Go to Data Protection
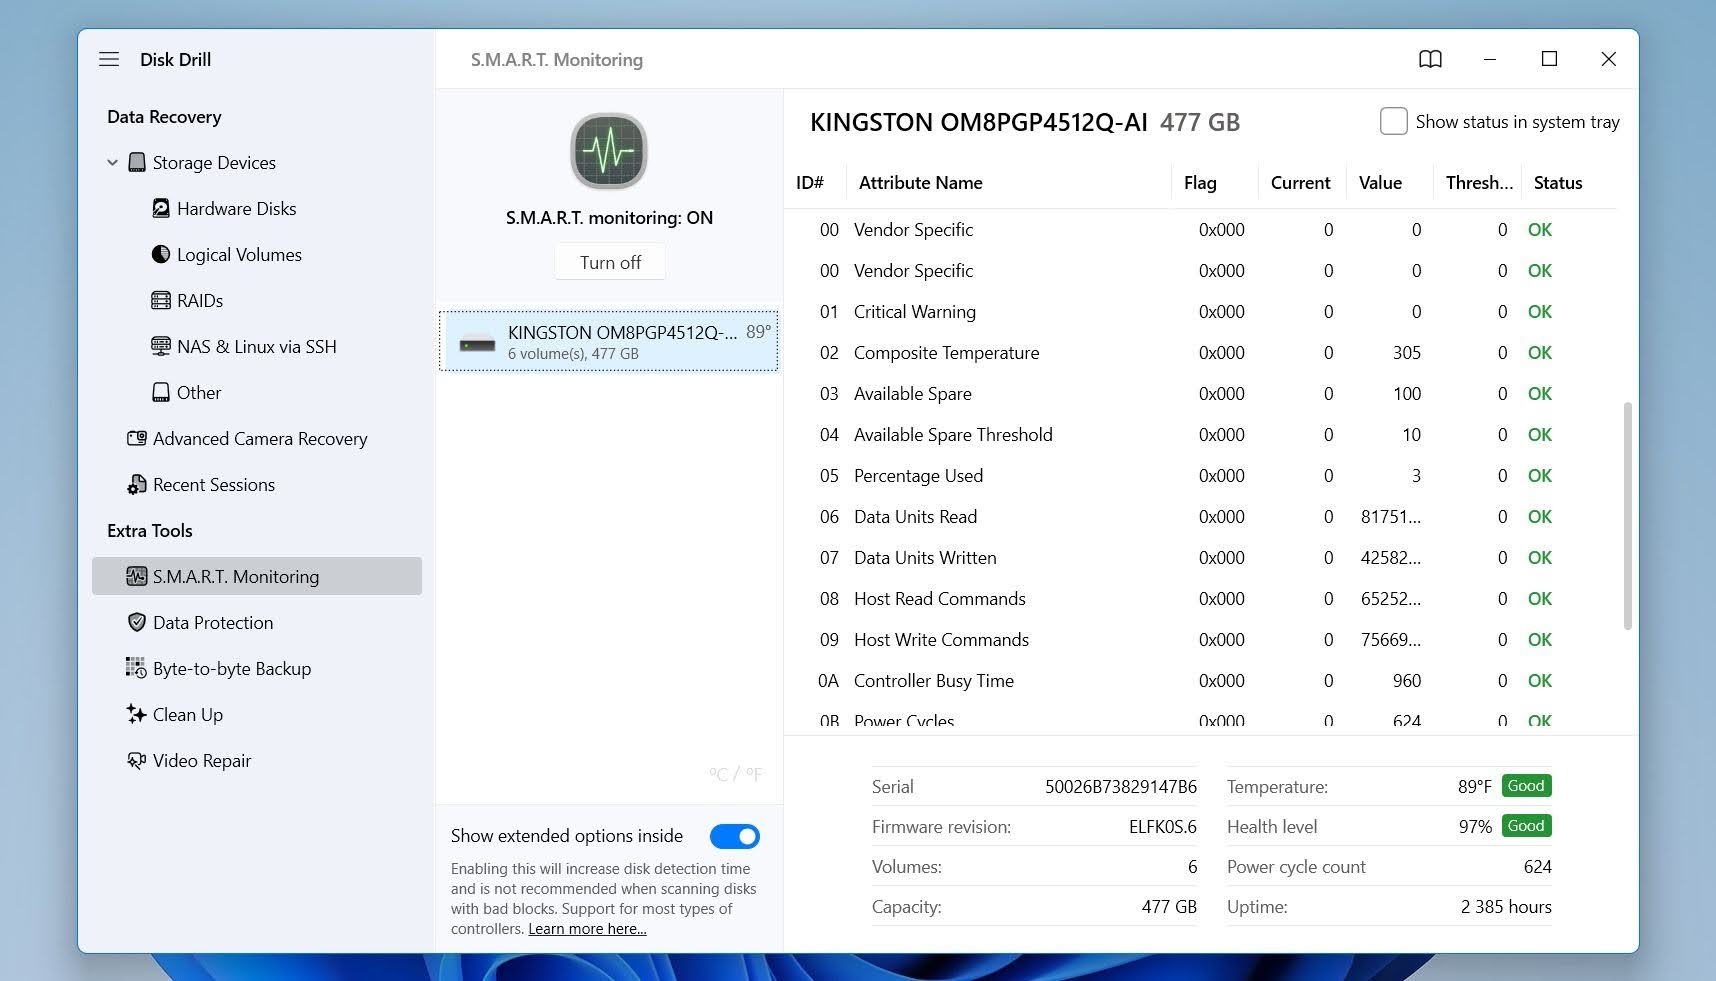Viewport: 1716px width, 981px height. [x=213, y=623]
